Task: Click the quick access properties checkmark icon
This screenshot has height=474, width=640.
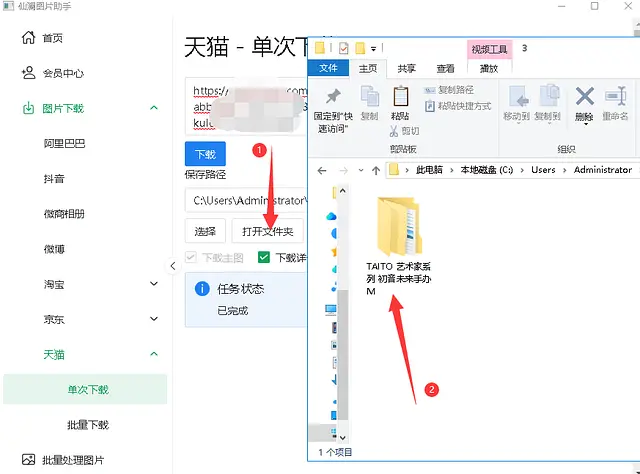Action: coord(344,49)
